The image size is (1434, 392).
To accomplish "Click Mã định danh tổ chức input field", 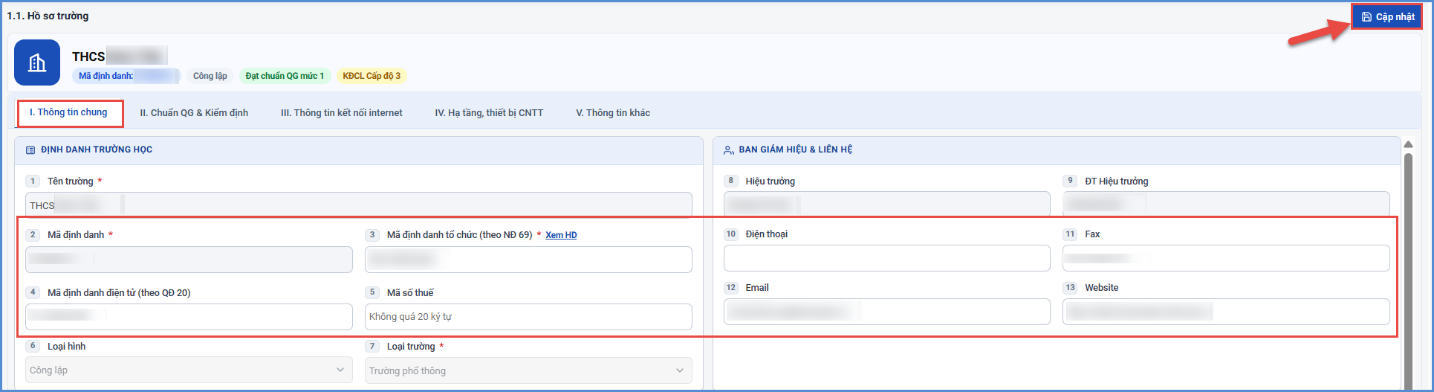I will (x=528, y=260).
